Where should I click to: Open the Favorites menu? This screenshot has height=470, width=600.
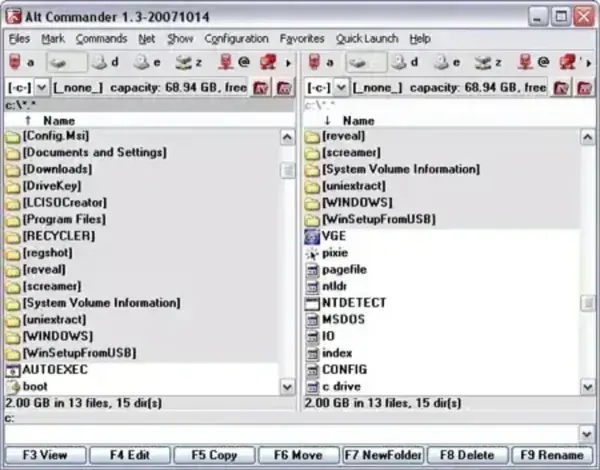pos(302,39)
